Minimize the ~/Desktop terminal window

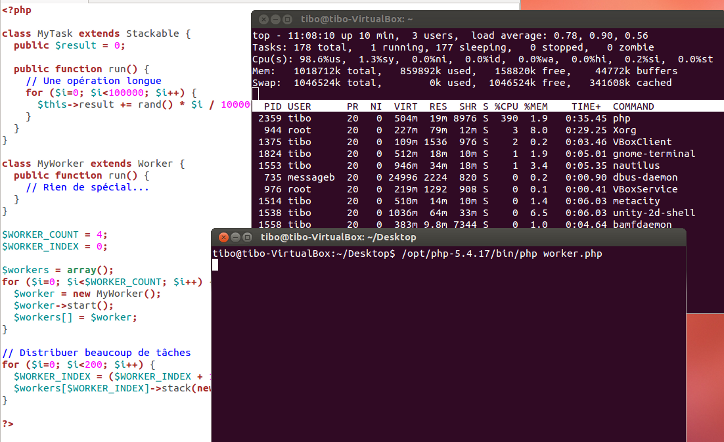coord(235,237)
